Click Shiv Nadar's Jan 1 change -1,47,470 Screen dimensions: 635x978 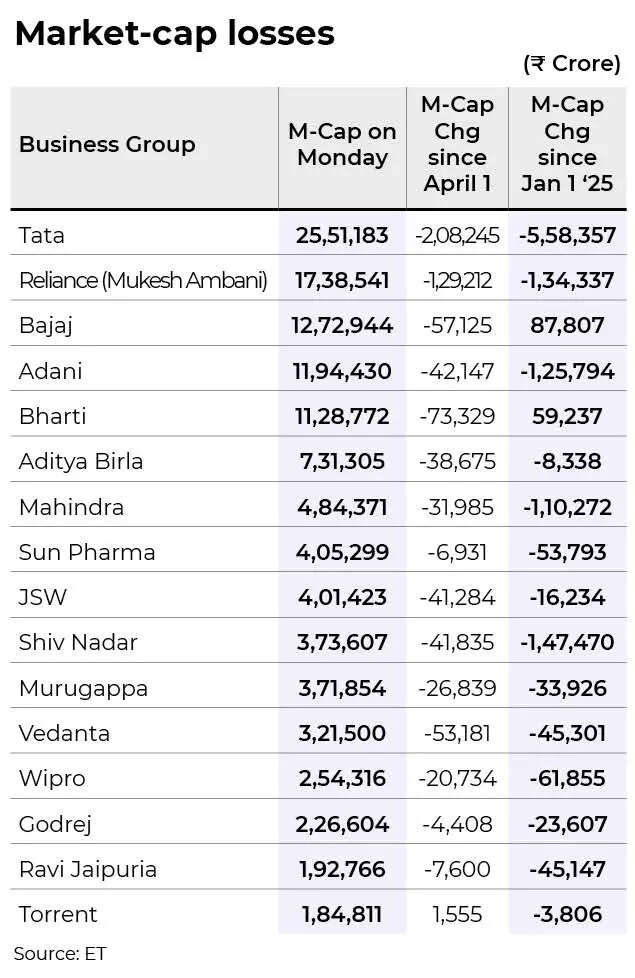click(x=568, y=642)
